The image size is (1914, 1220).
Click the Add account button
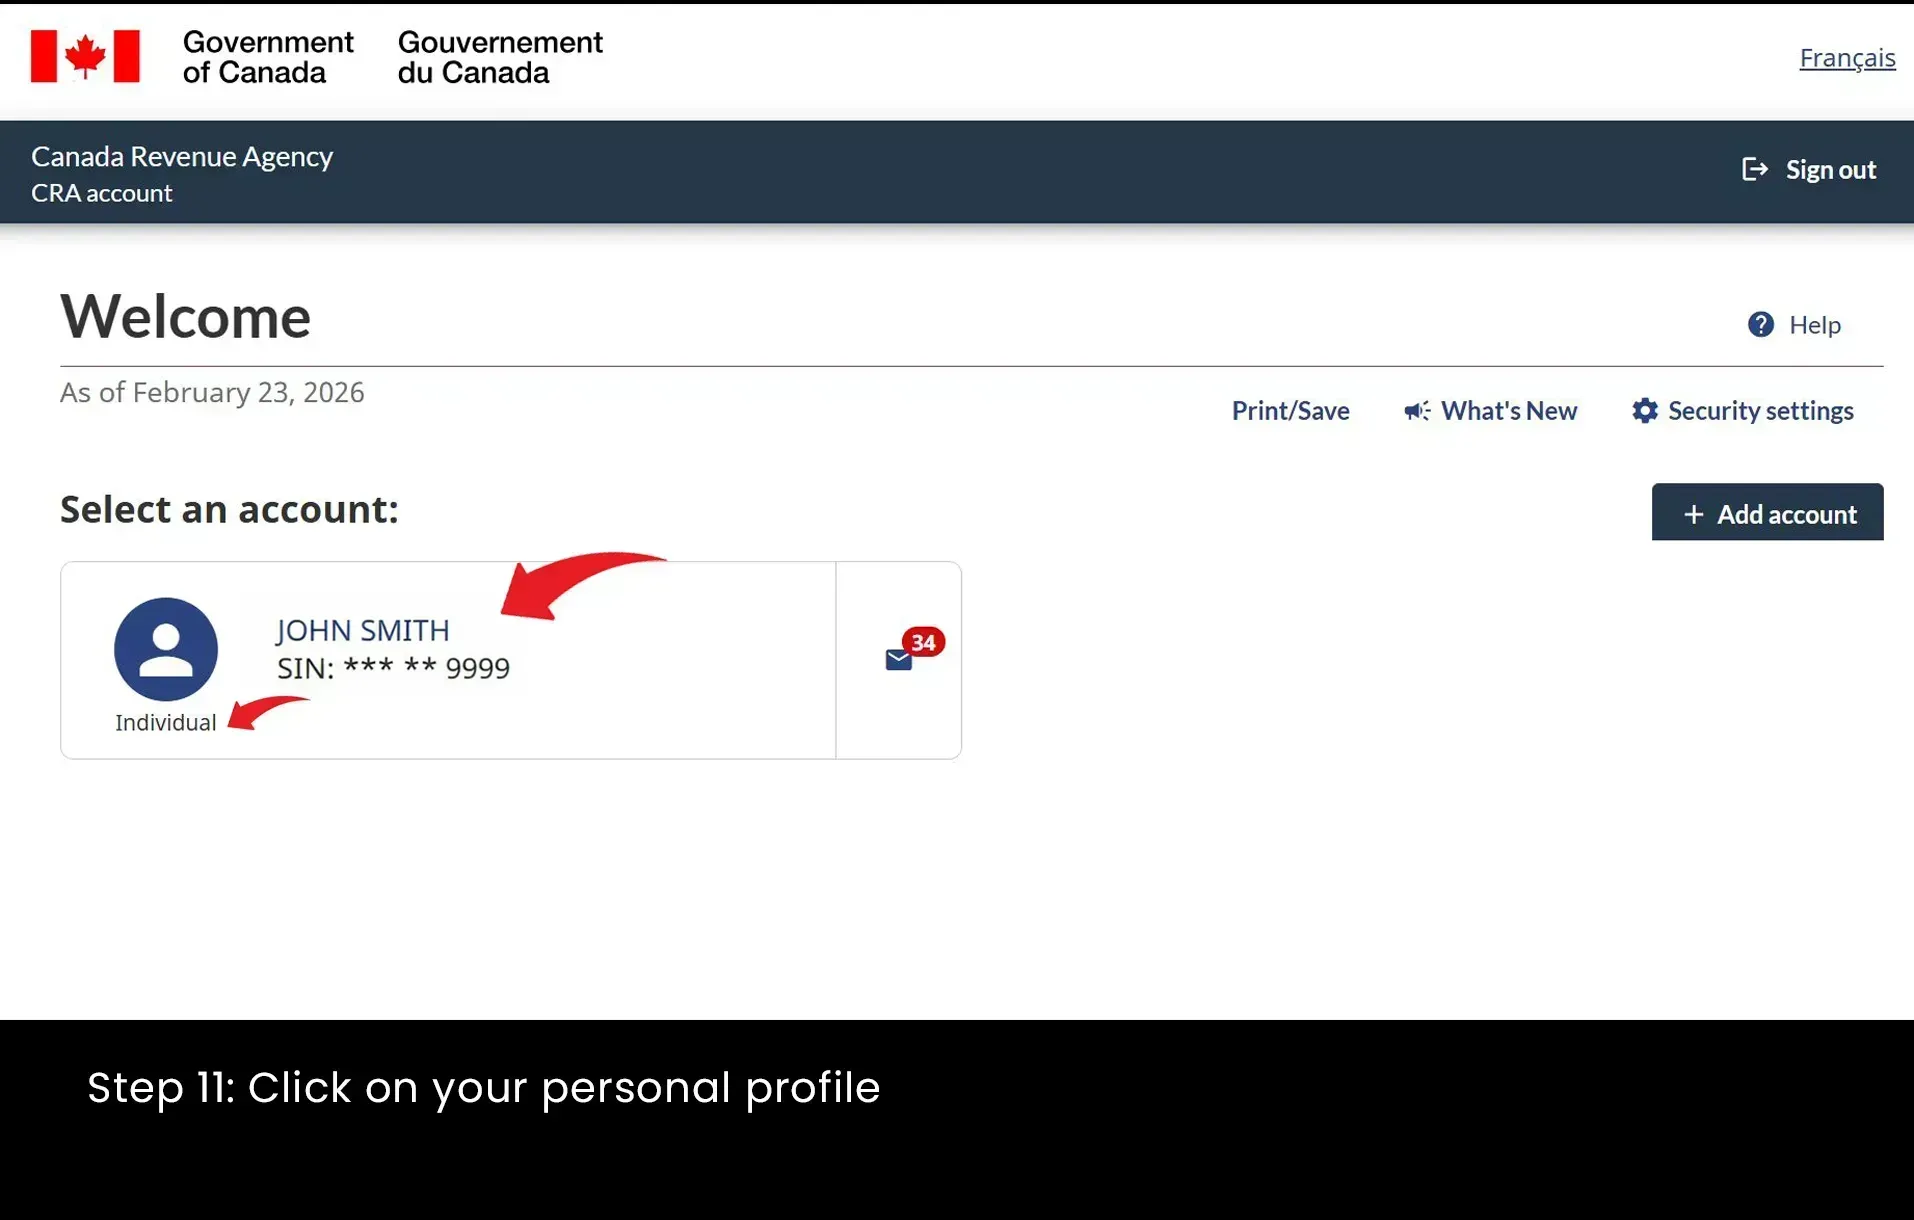[1767, 512]
